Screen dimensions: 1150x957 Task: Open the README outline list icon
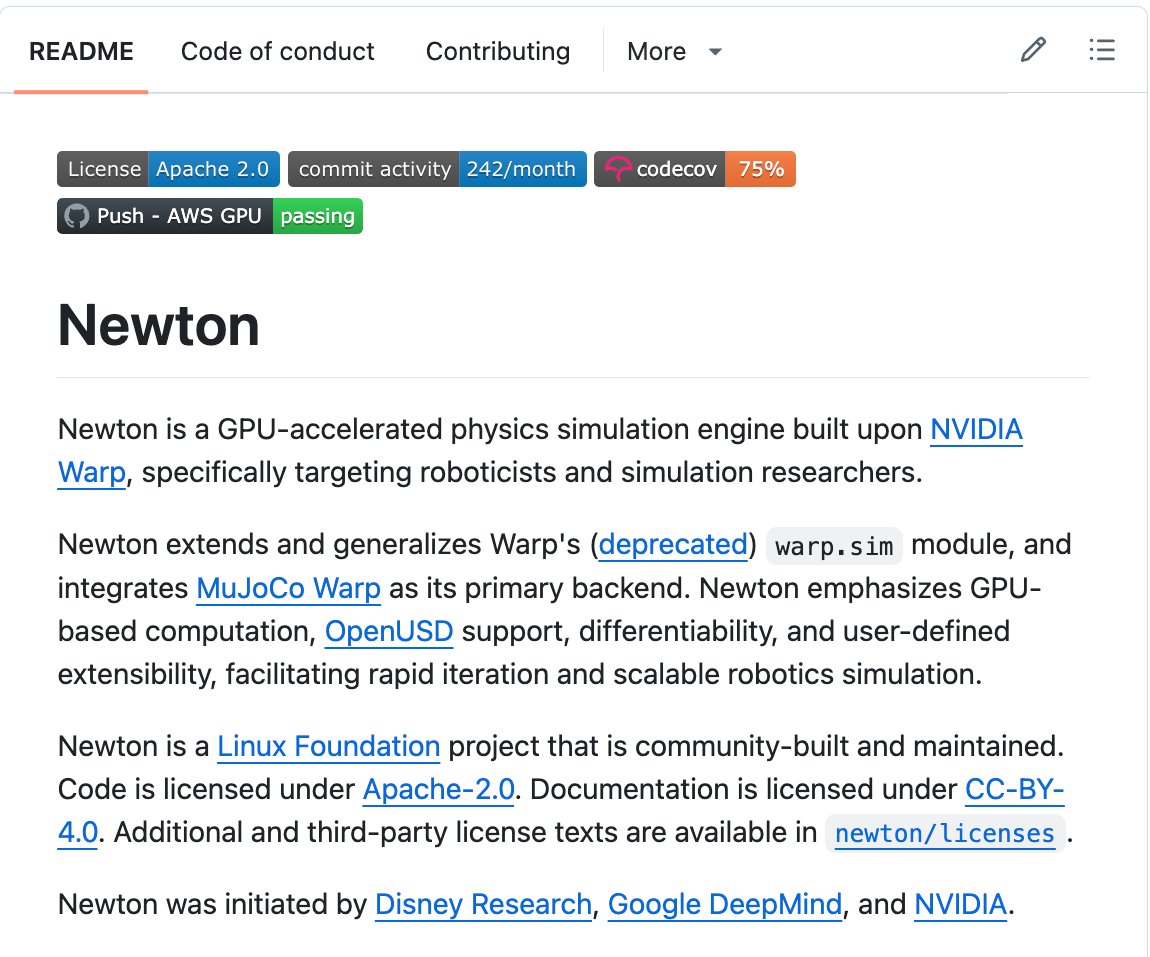click(1102, 50)
